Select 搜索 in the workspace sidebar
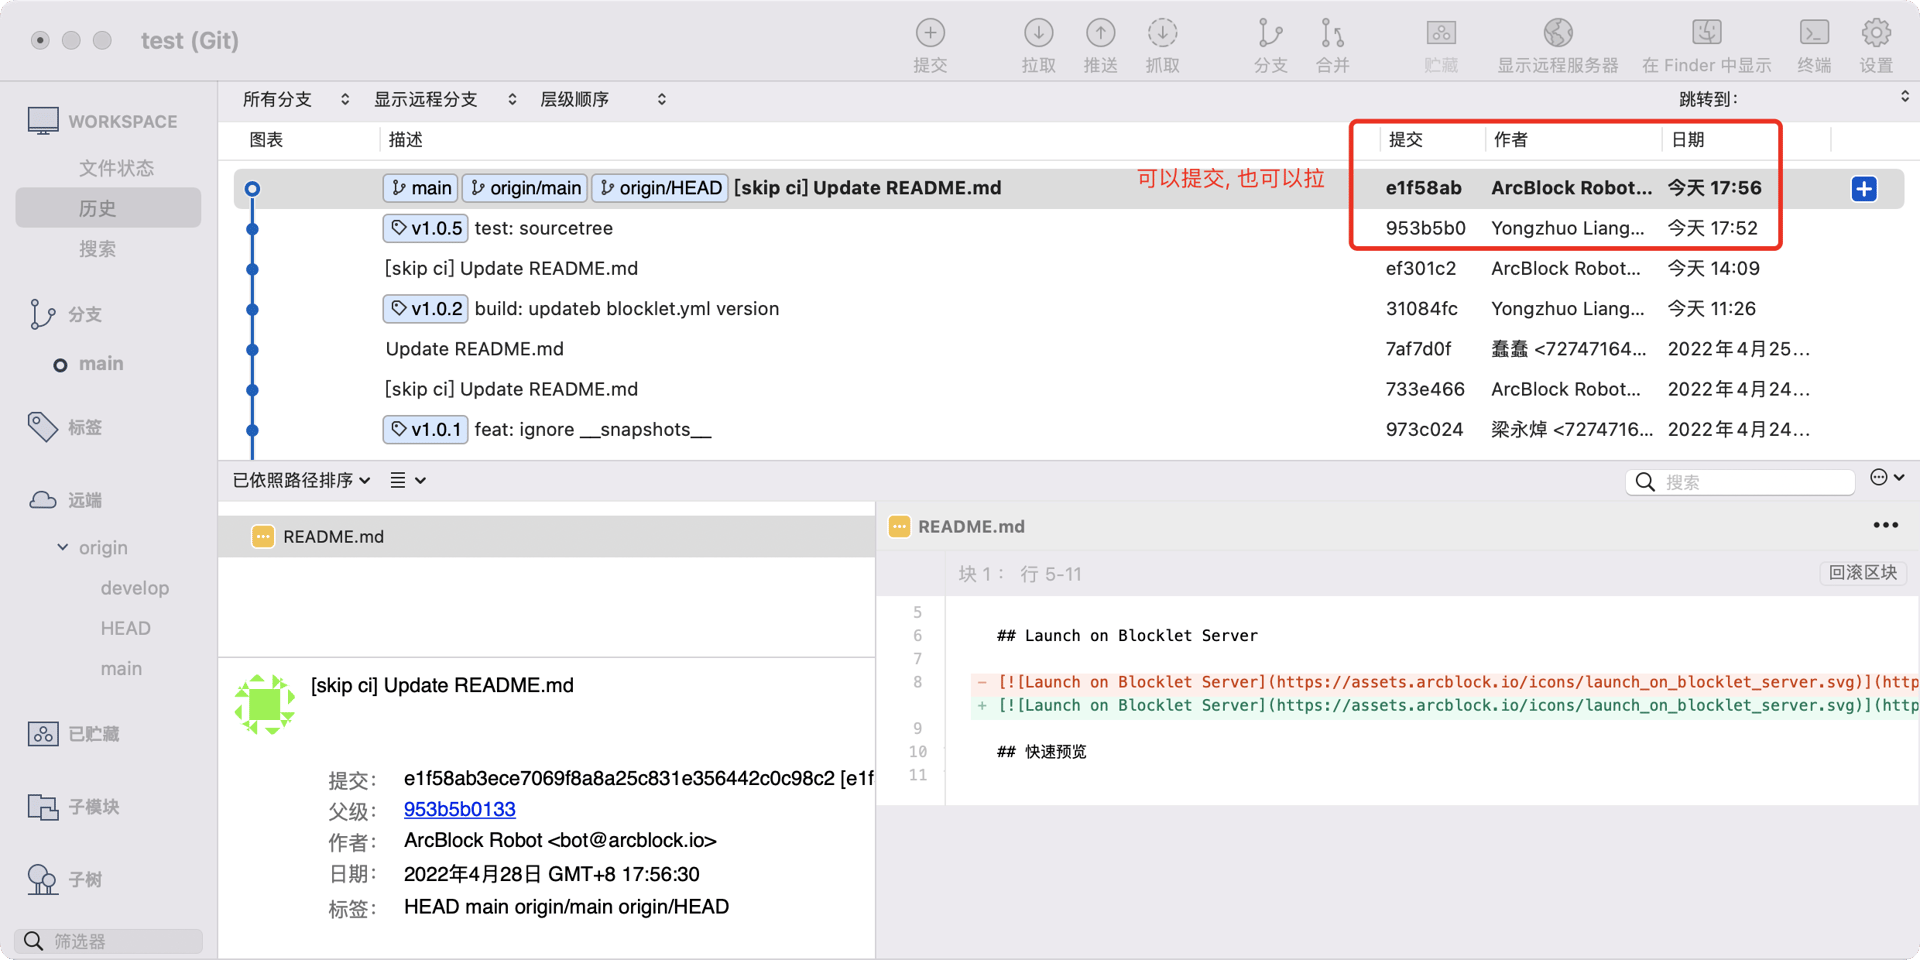Screen dimensions: 1920x960 (x=97, y=249)
